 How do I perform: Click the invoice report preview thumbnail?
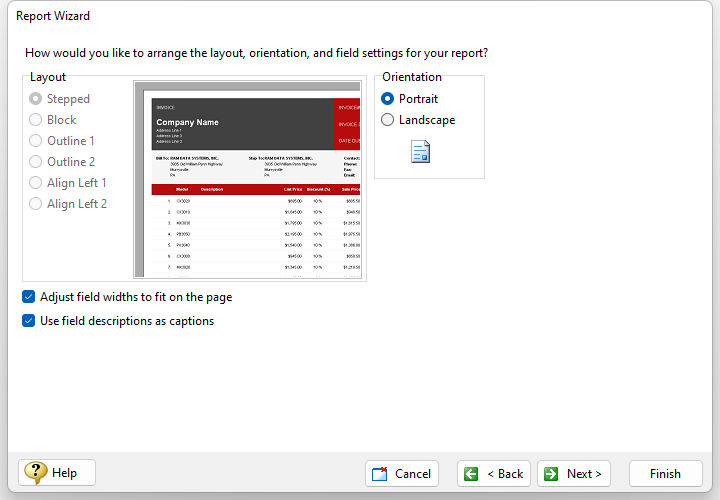pyautogui.click(x=248, y=179)
